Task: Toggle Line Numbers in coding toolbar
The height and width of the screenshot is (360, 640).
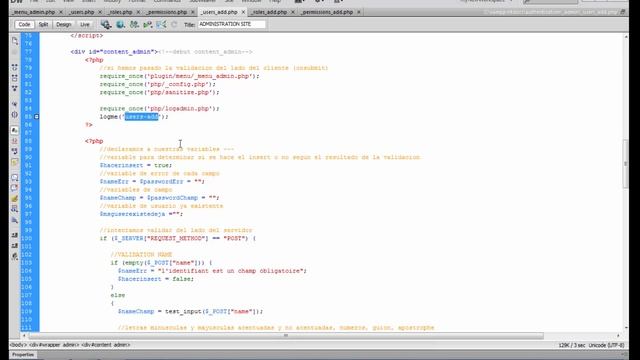Action: (x=15, y=131)
